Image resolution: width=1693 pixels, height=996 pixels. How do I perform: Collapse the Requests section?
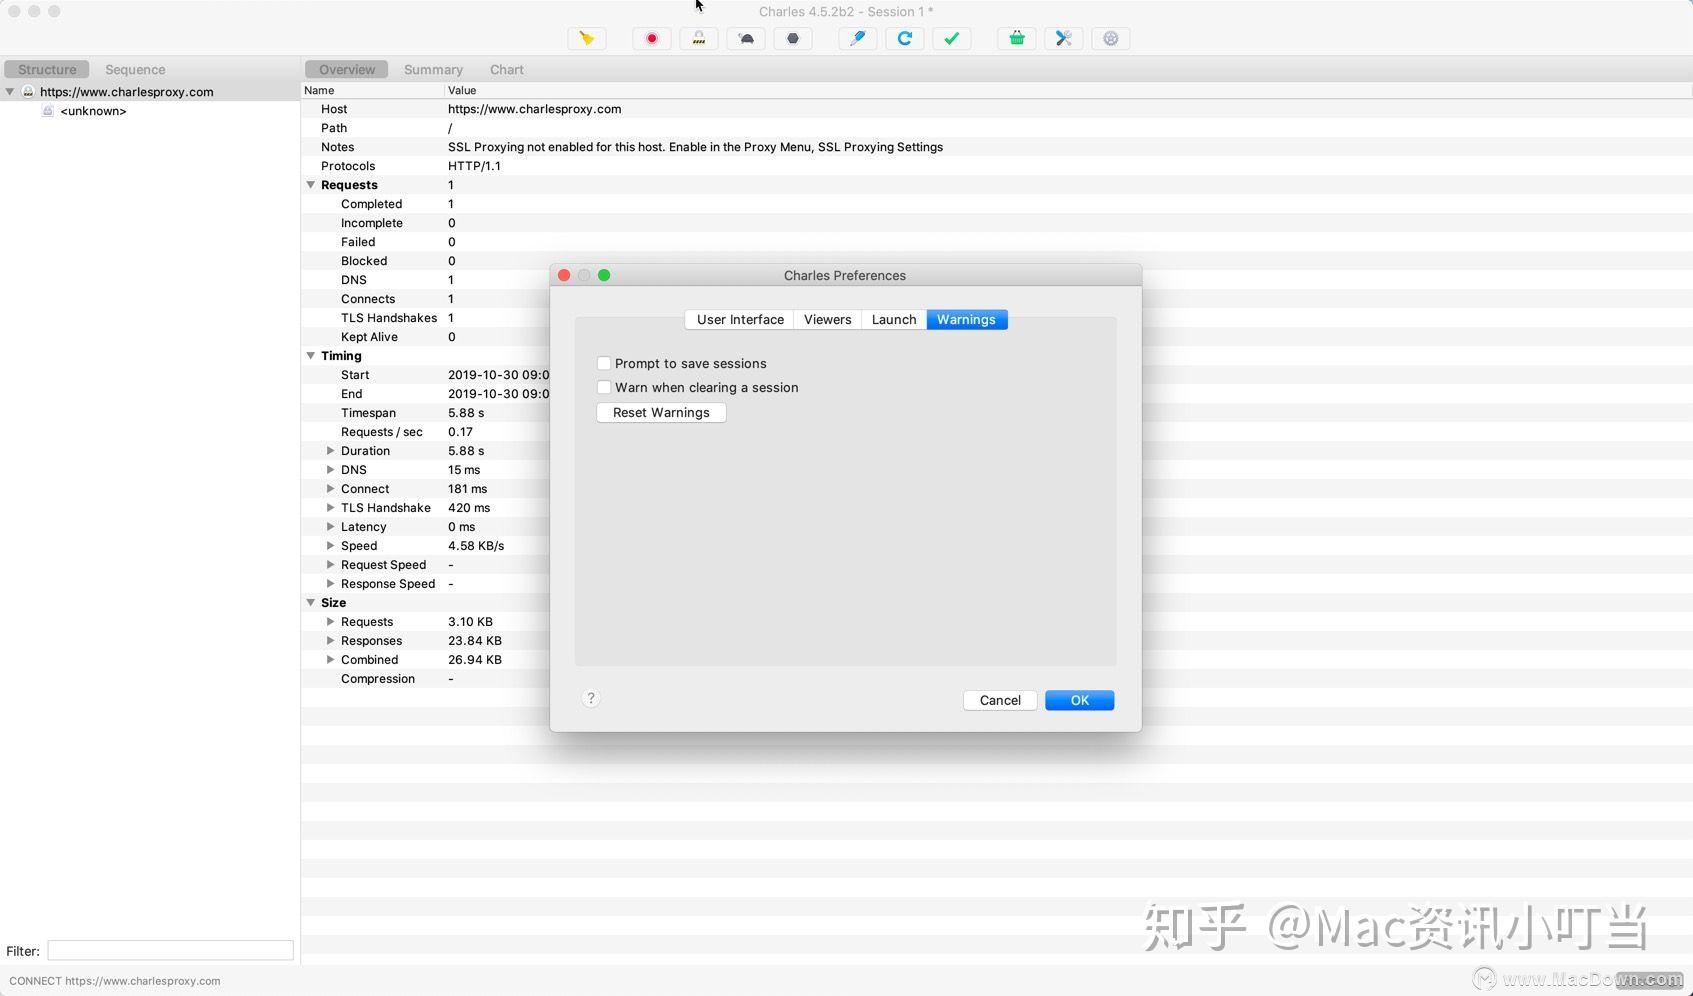pos(311,185)
